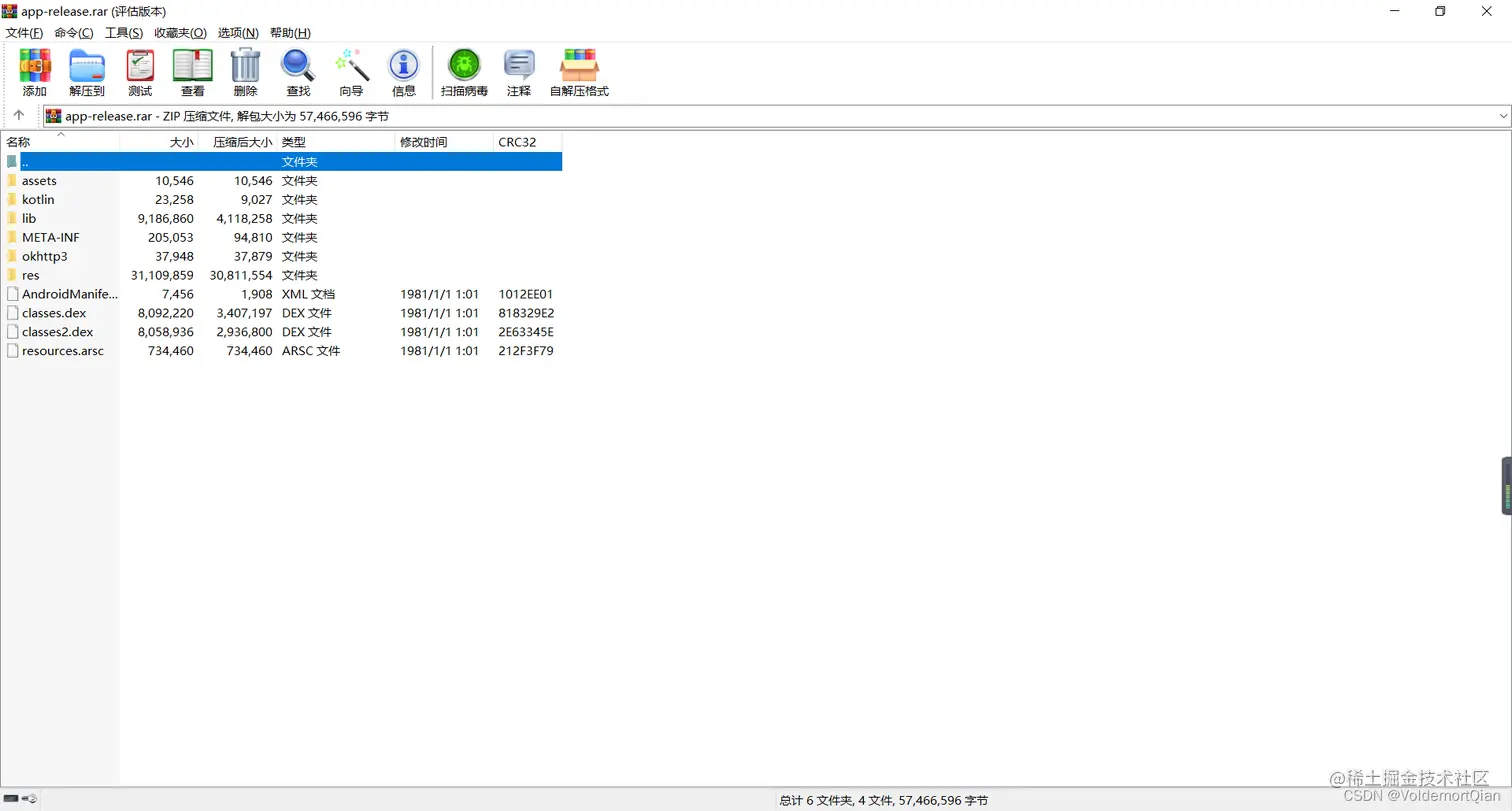Click the Delete (删除) trash icon
1512x811 pixels.
click(245, 66)
